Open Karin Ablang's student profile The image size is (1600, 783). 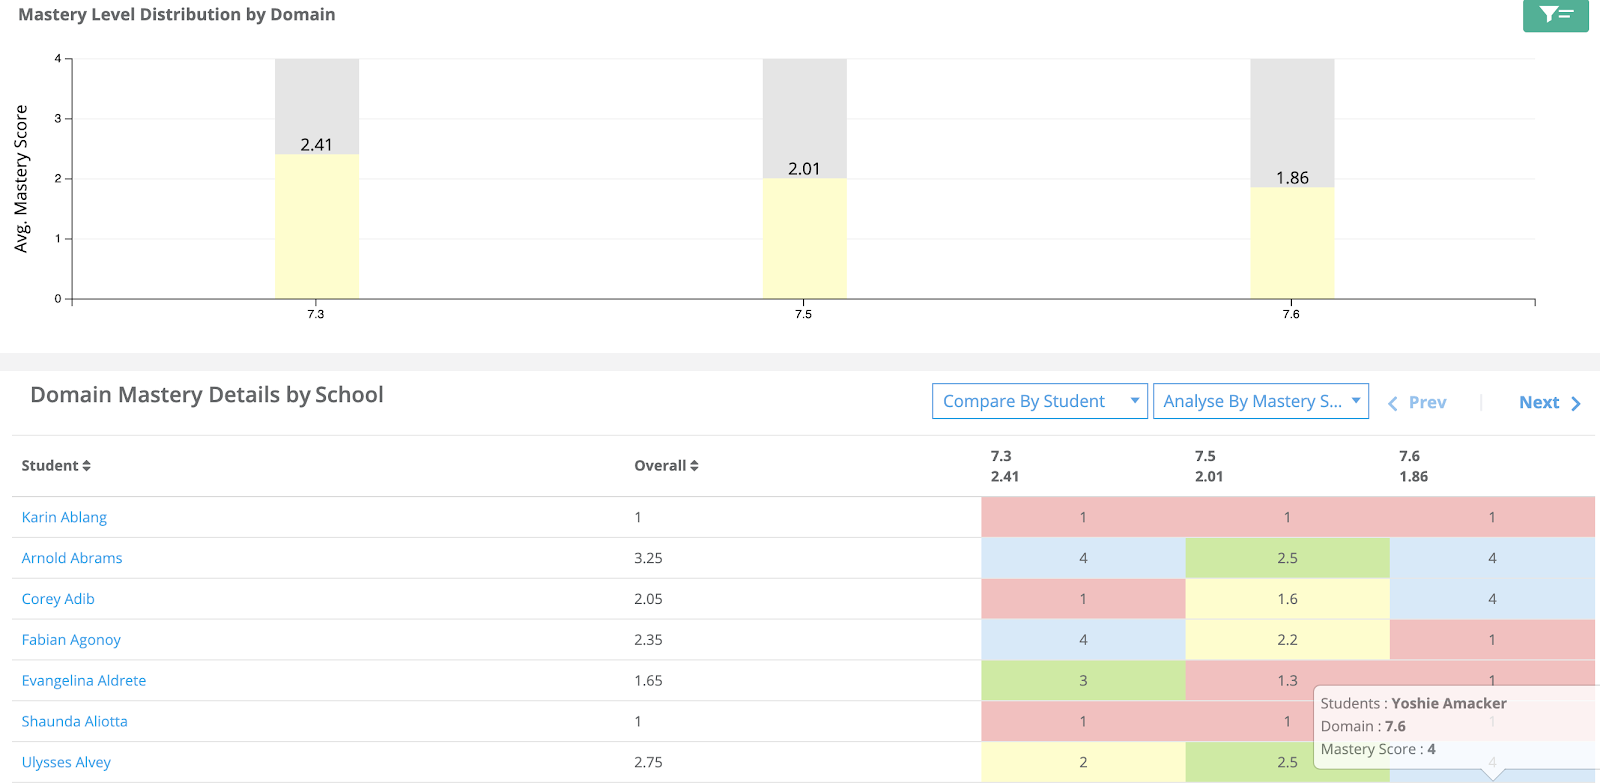pyautogui.click(x=64, y=518)
